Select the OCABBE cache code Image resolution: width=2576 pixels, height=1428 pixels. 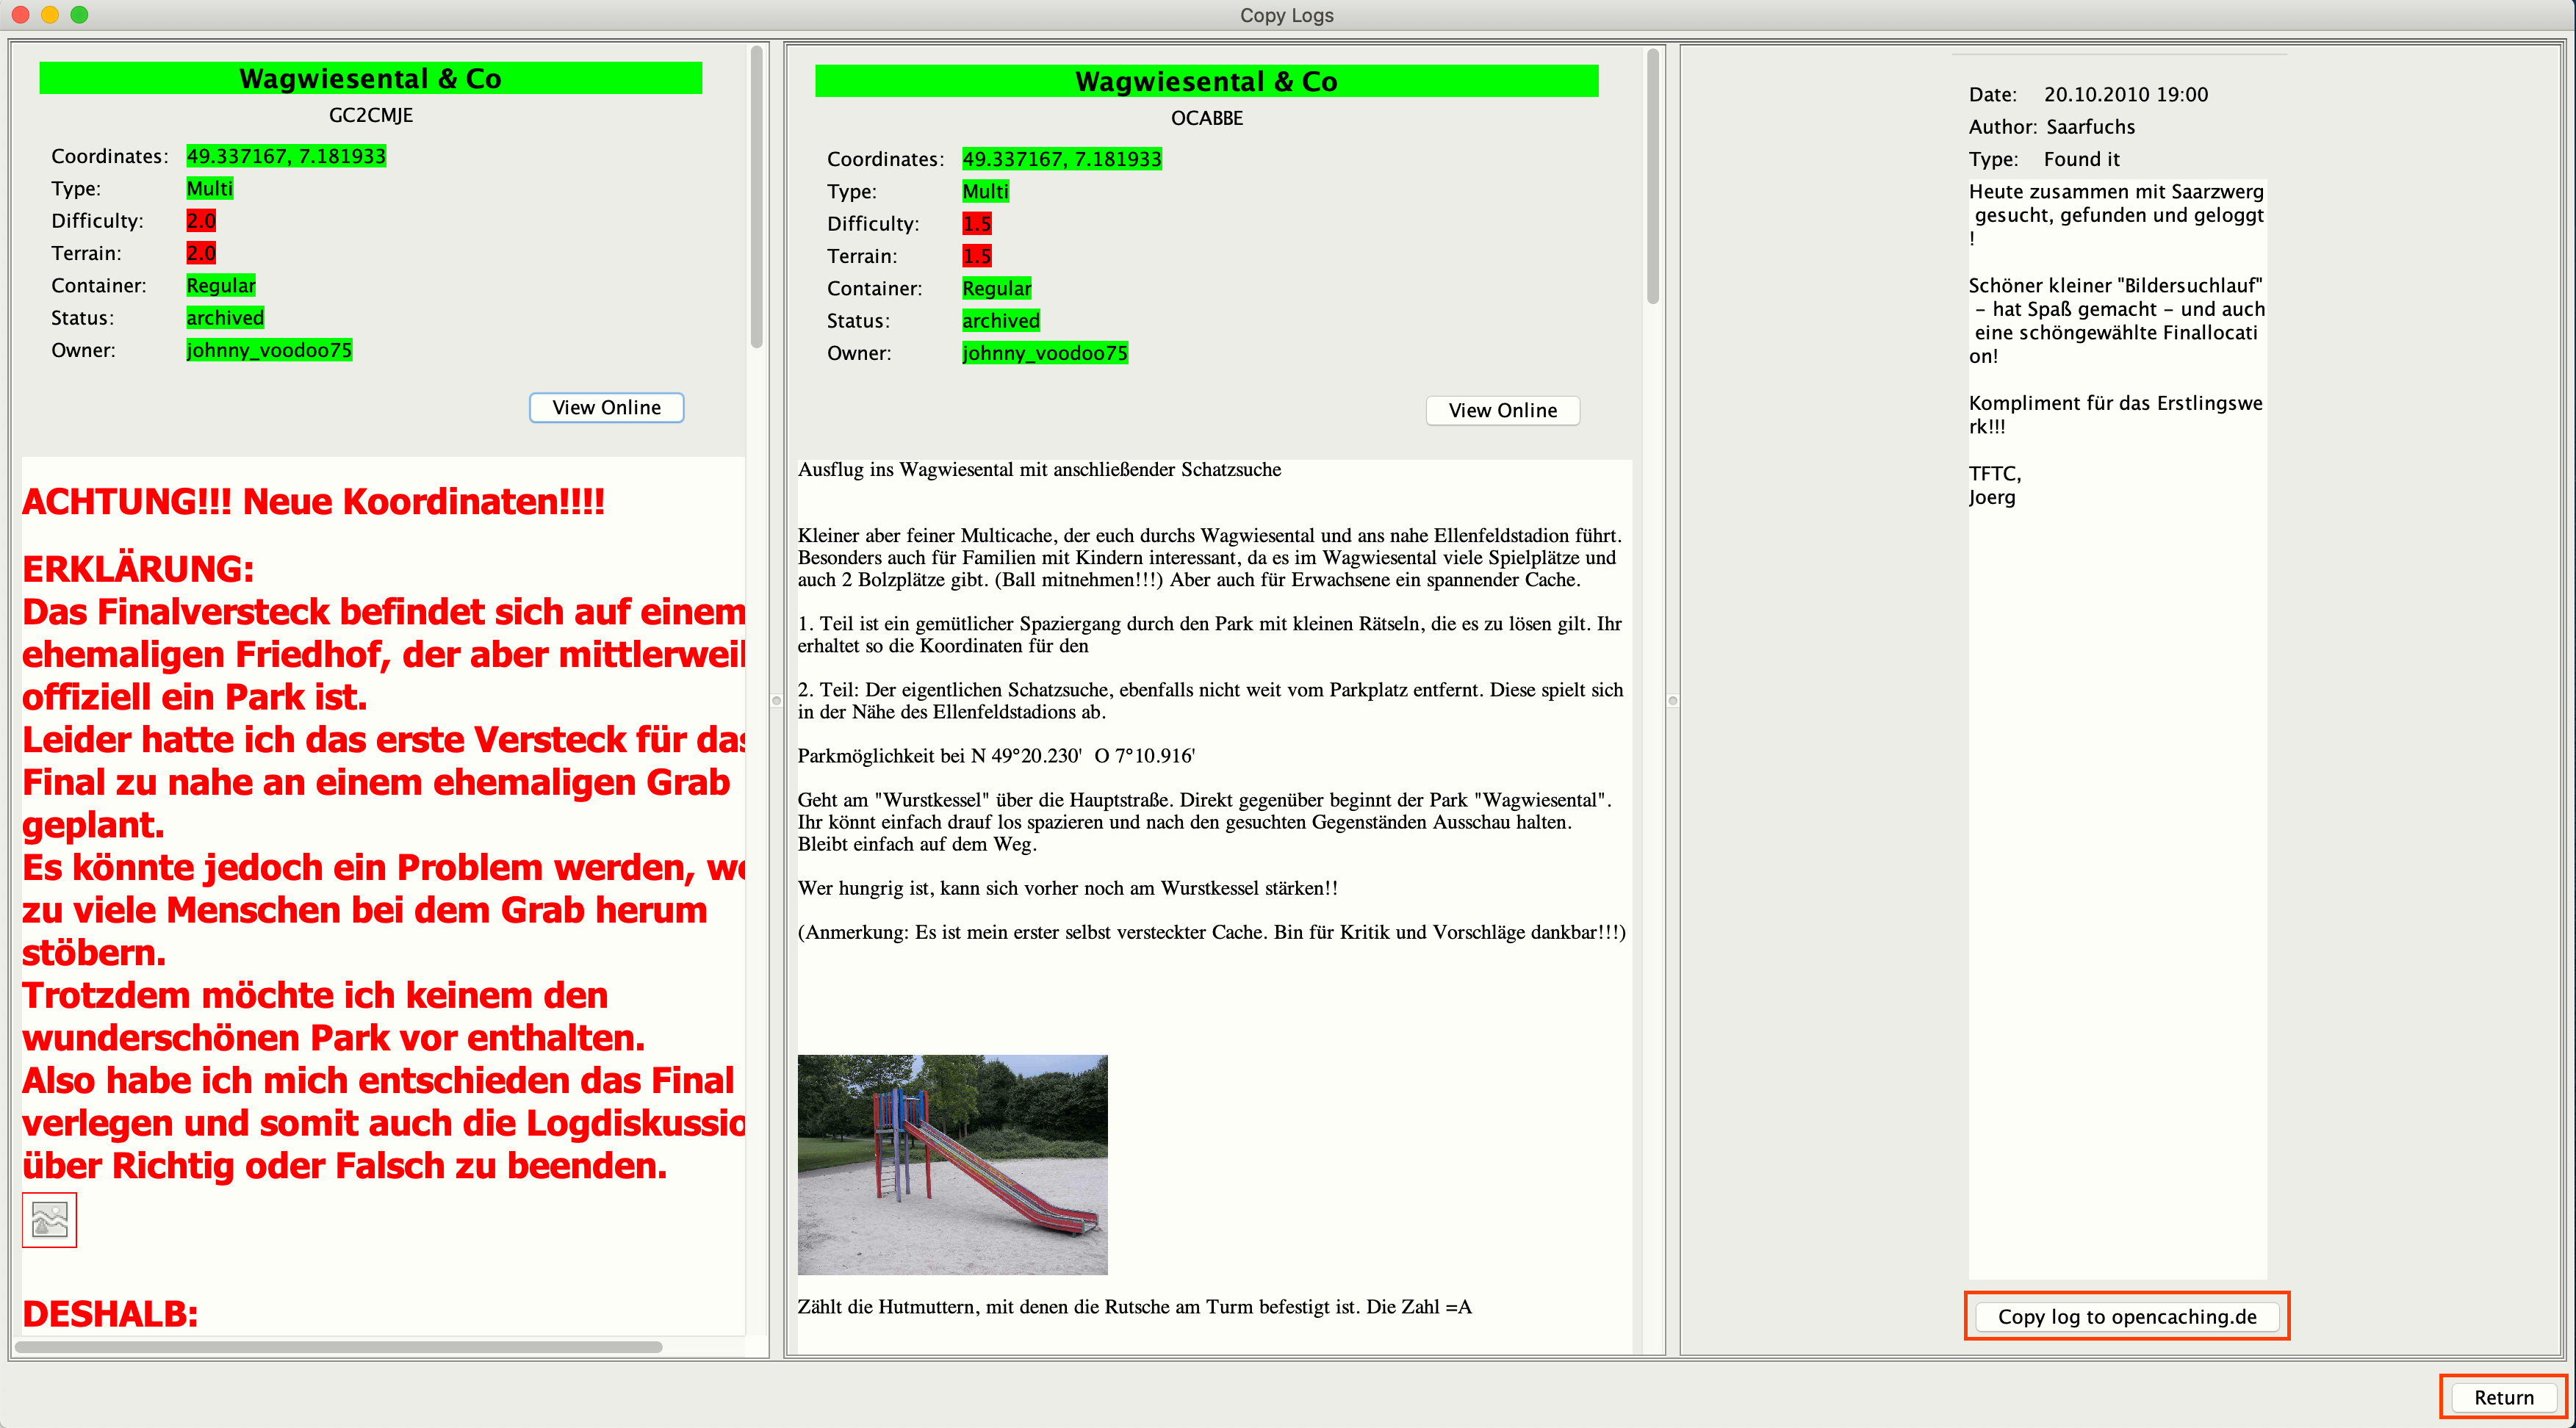coord(1207,118)
